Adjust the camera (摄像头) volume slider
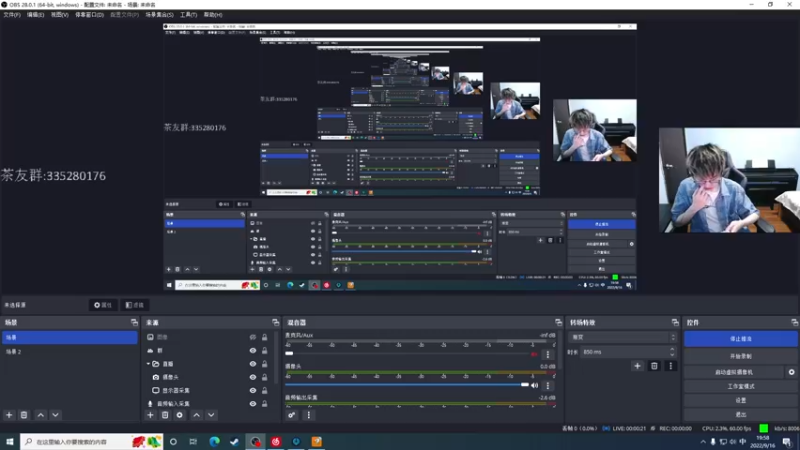This screenshot has width=800, height=450. 407,385
